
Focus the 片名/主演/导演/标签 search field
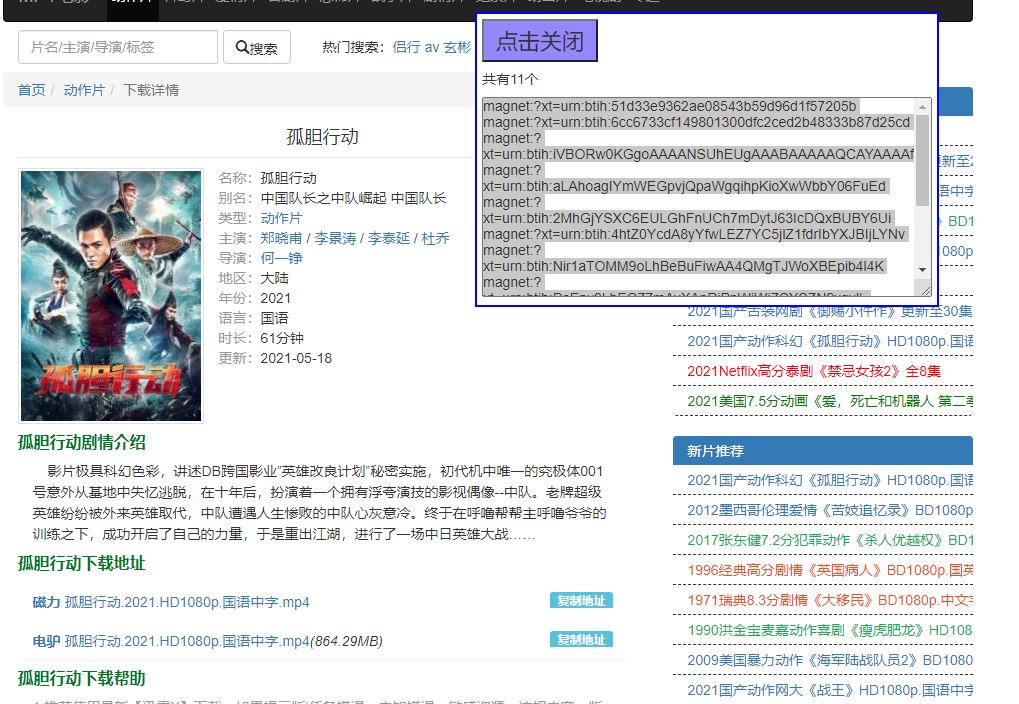(118, 47)
